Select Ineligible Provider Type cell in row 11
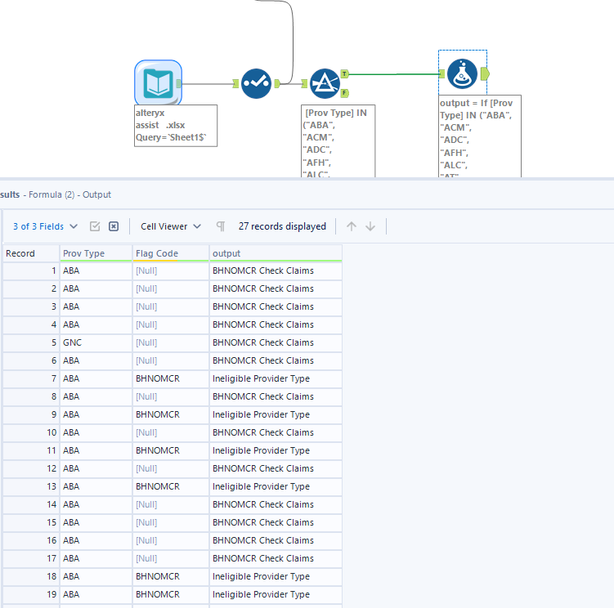This screenshot has height=608, width=614. (x=276, y=451)
